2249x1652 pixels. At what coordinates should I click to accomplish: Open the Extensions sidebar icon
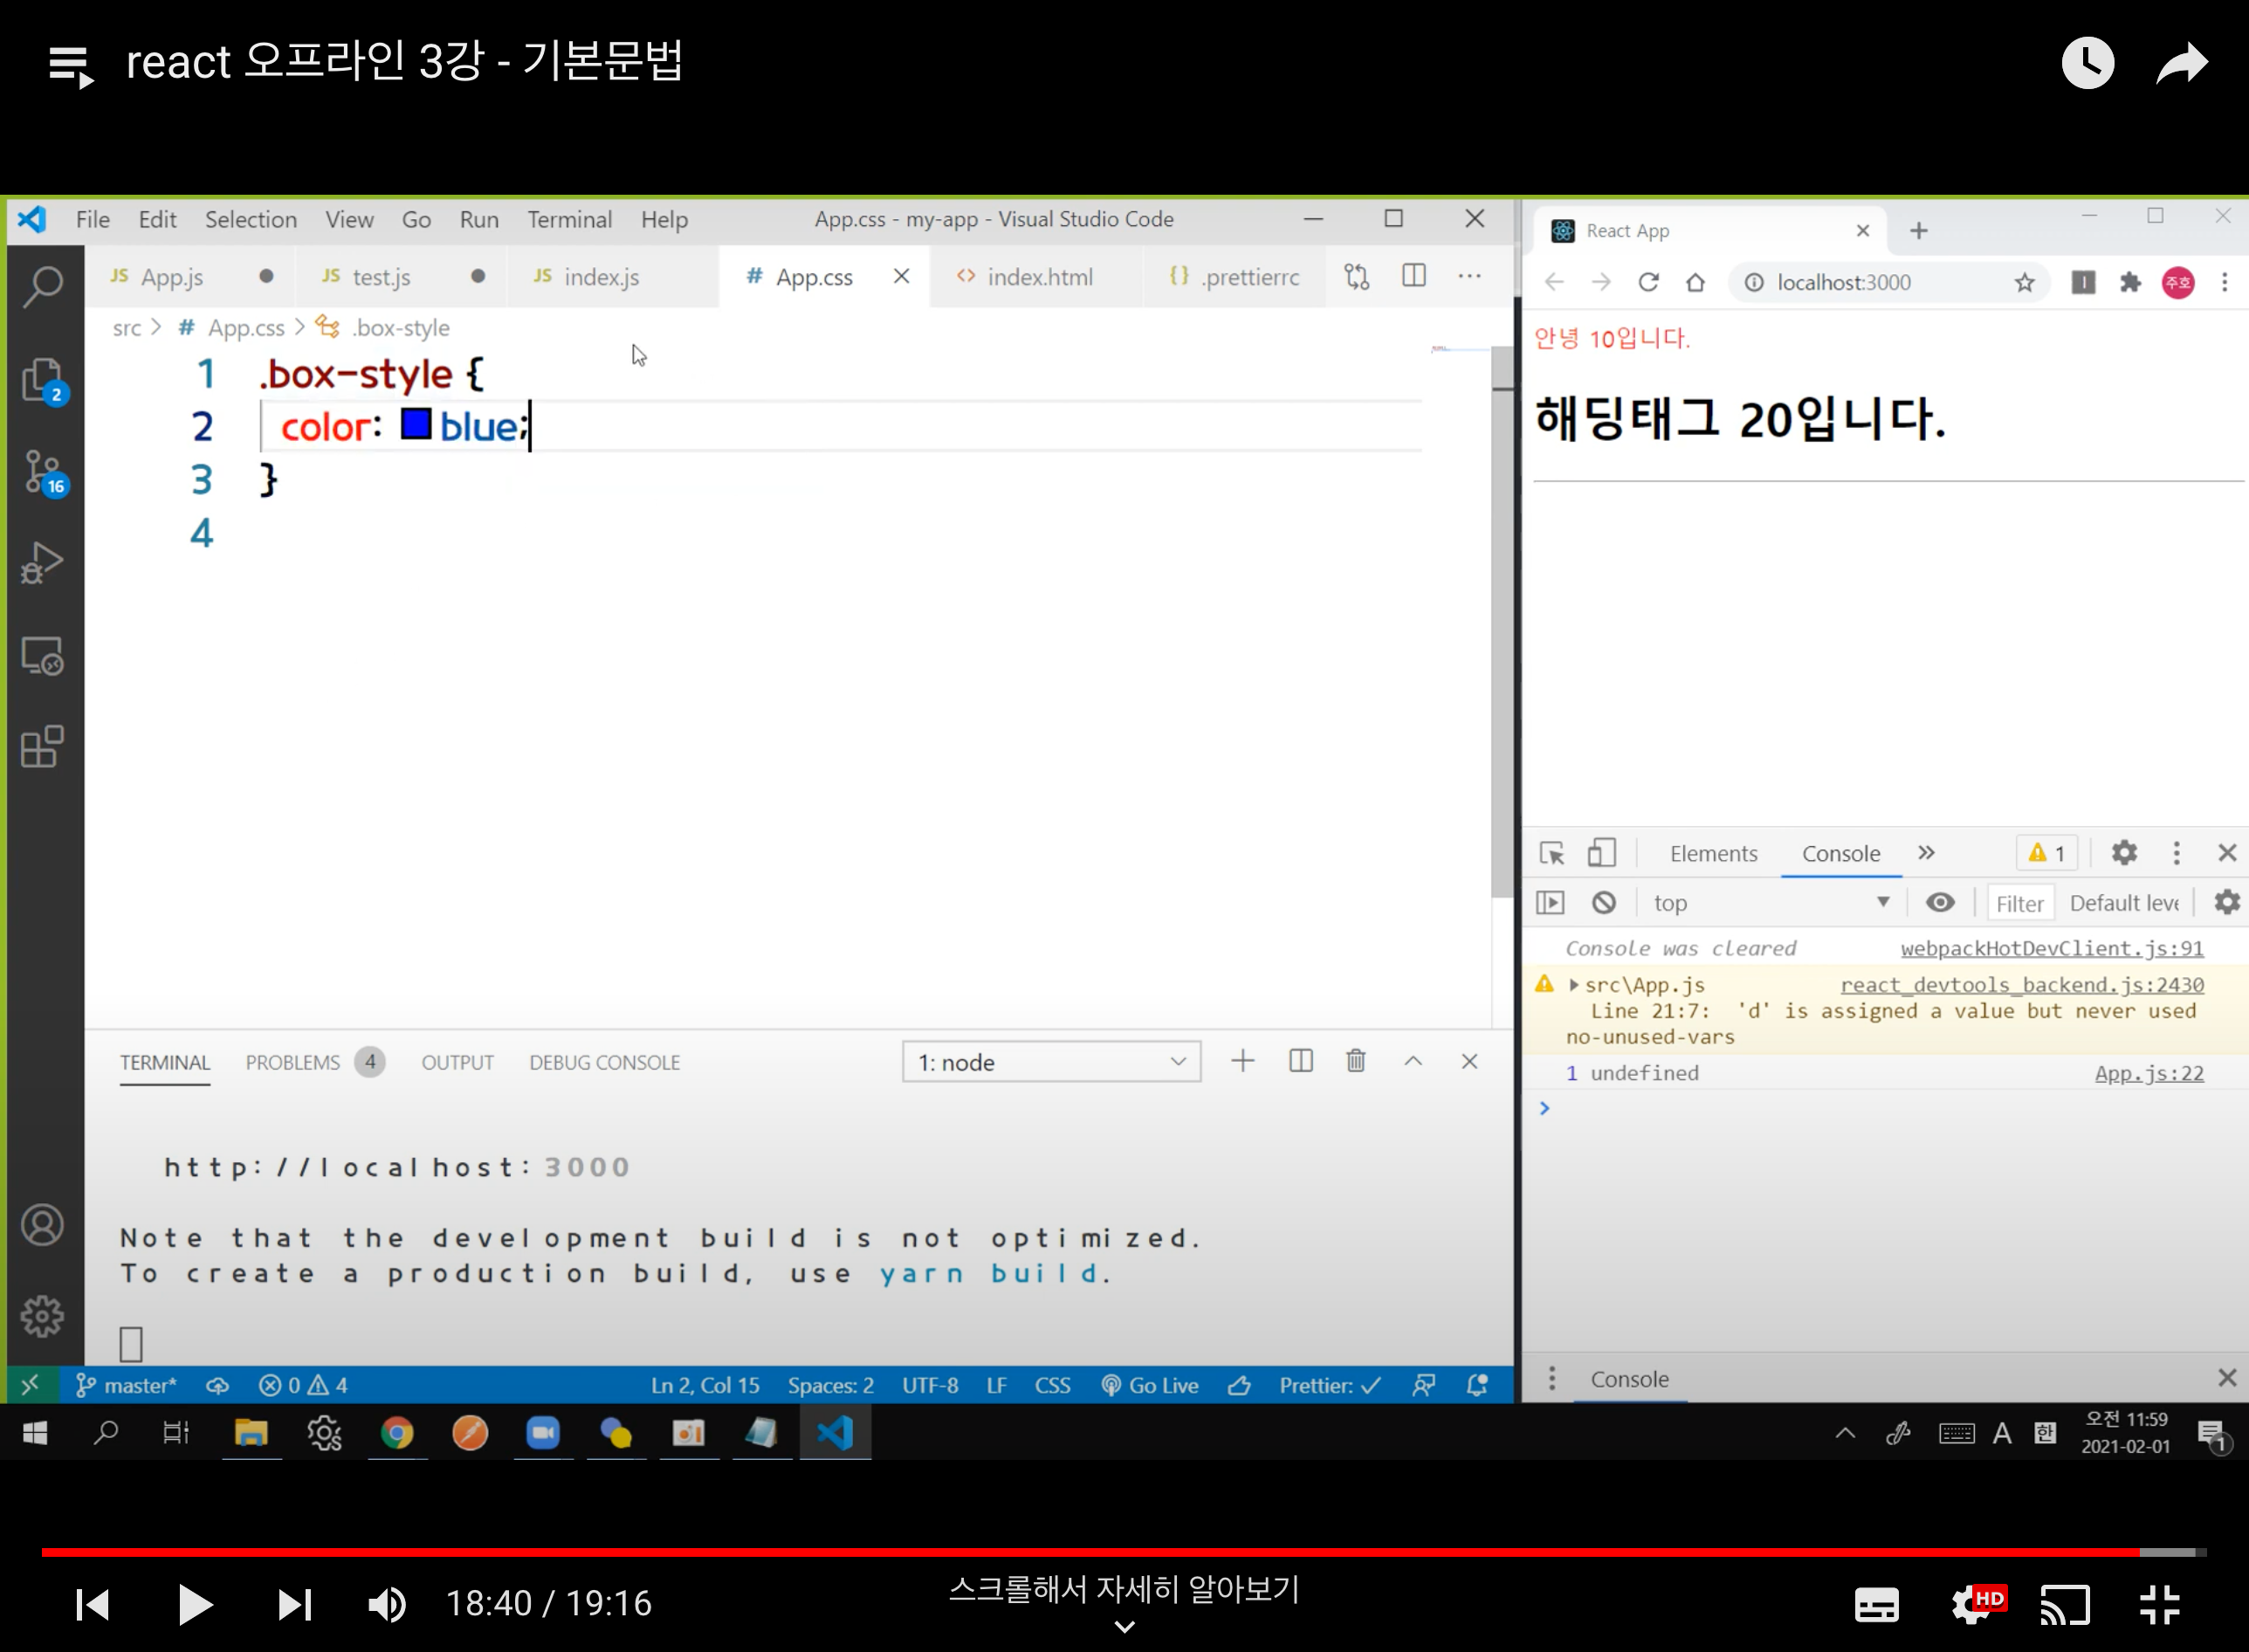(x=42, y=747)
